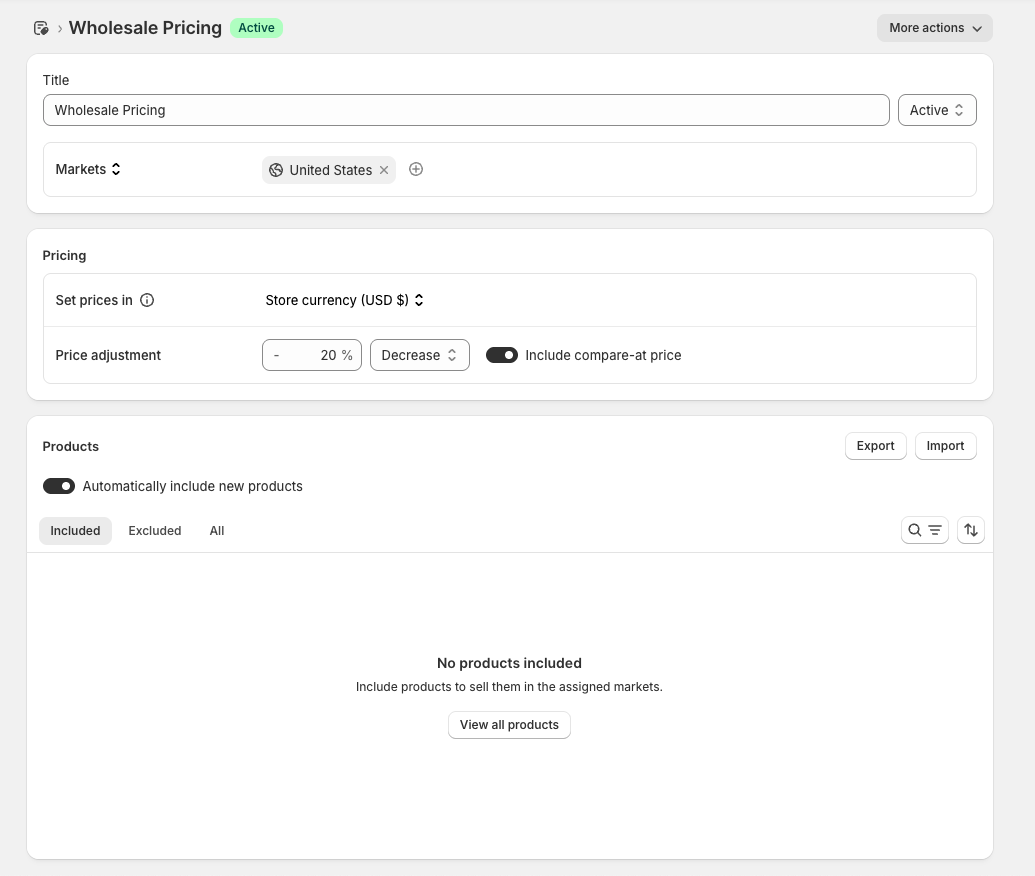Click the magnifying glass to search products
1035x876 pixels.
point(913,530)
